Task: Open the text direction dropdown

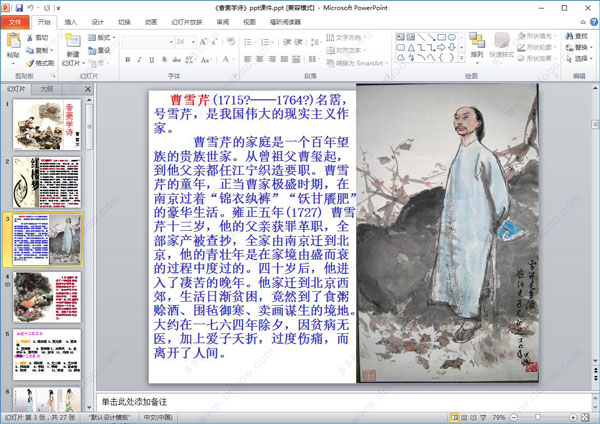Action: (x=346, y=37)
